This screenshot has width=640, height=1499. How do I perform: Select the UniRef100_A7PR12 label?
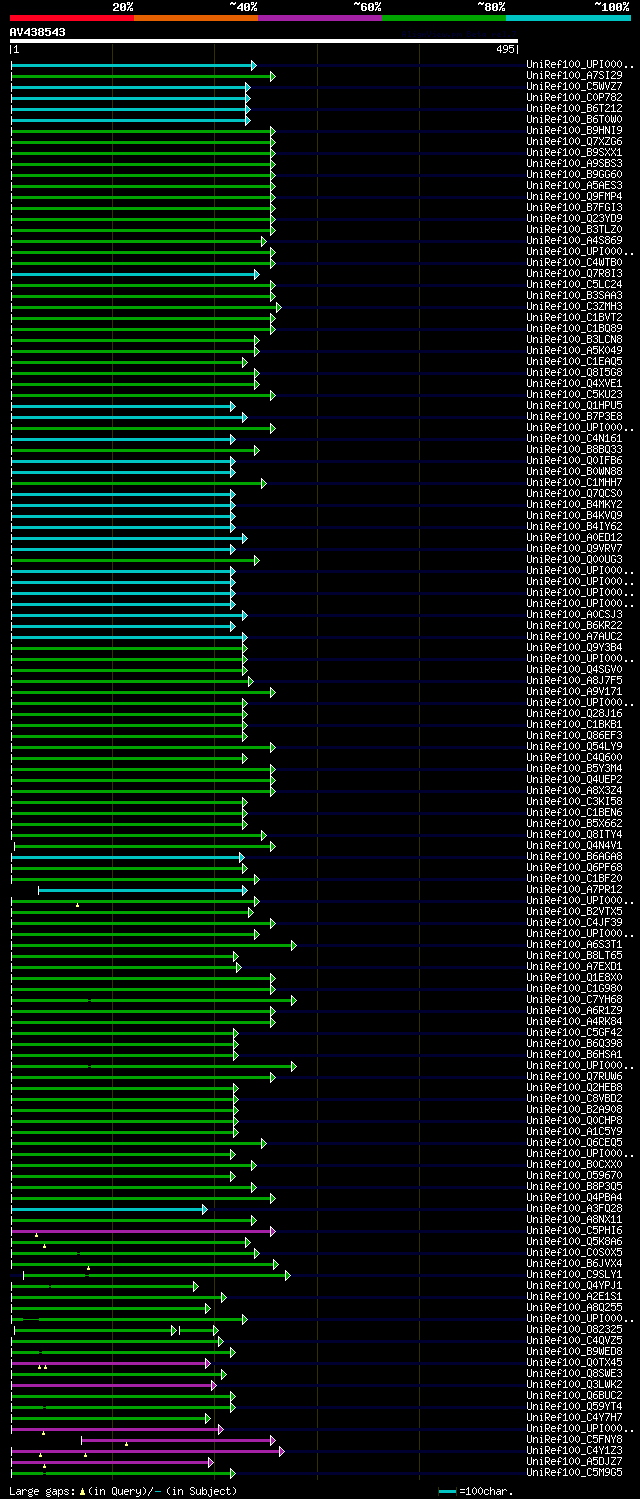tap(574, 889)
